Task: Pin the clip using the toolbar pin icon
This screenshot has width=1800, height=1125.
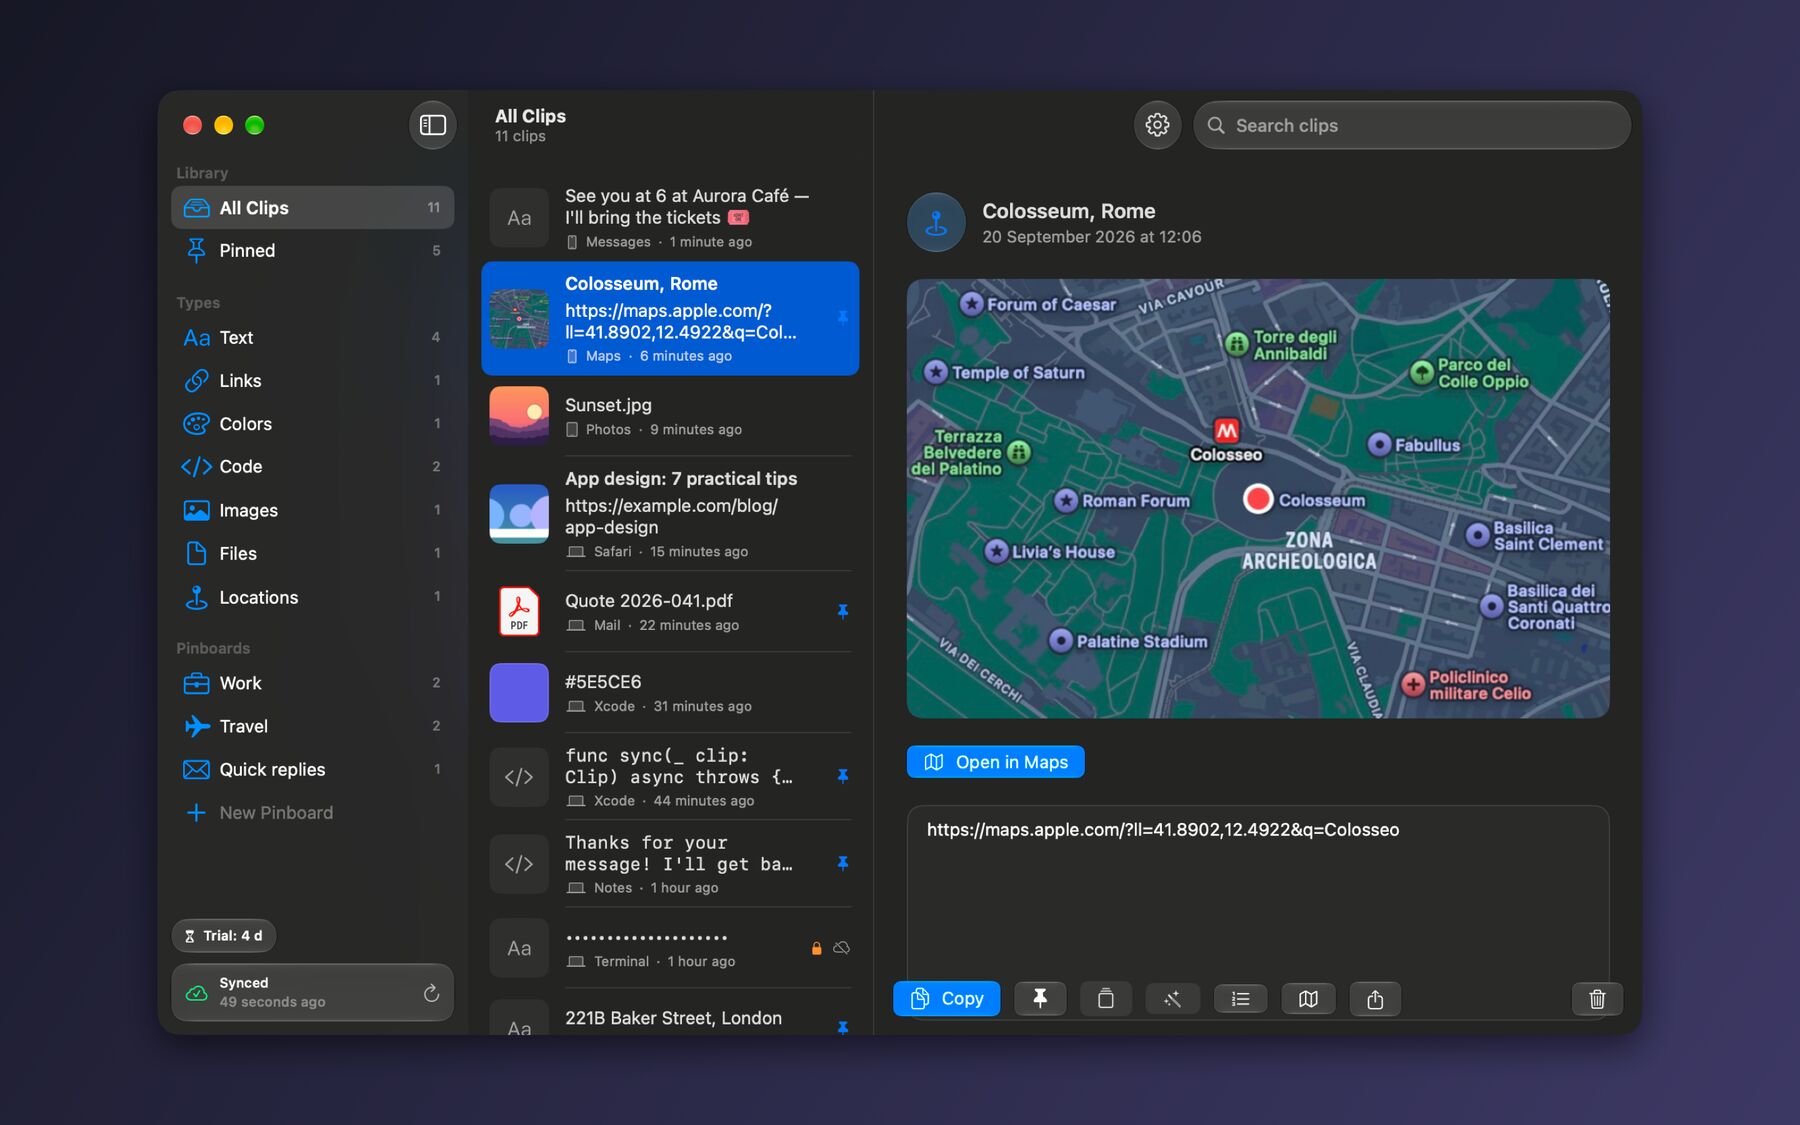Action: click(x=1040, y=999)
